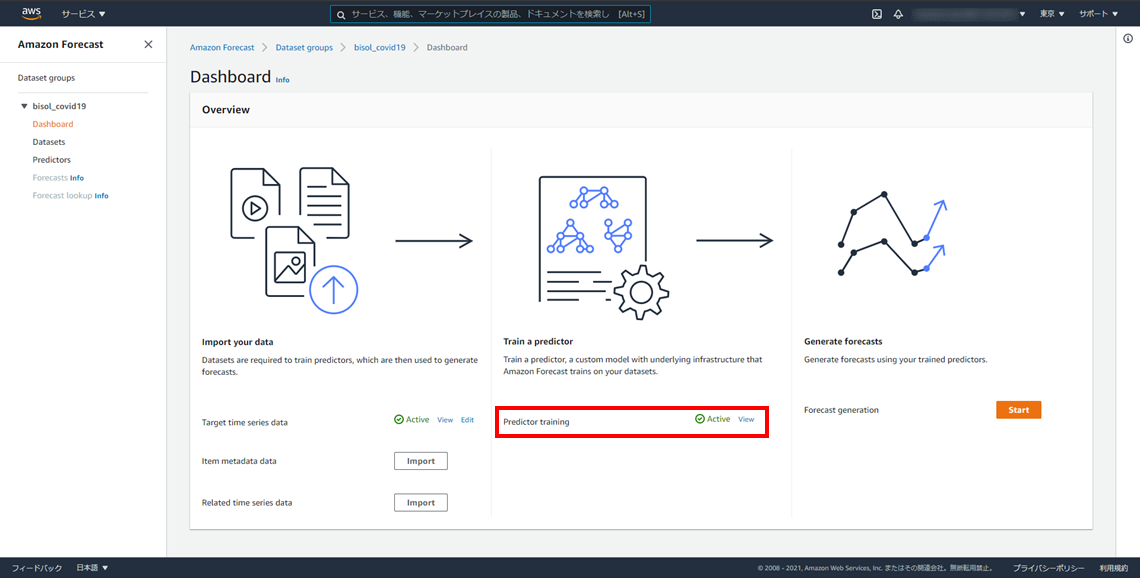Open the 日本語 language selector

92,568
